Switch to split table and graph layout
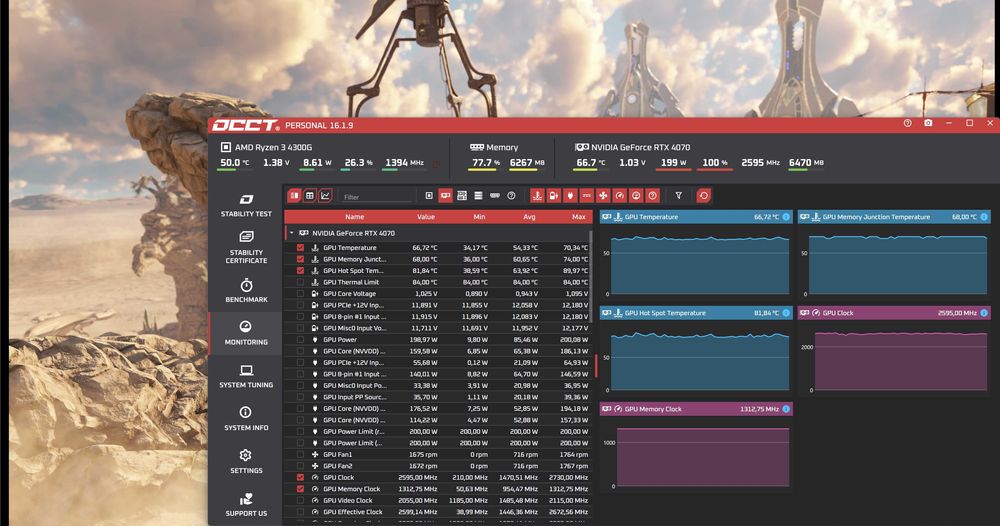Image resolution: width=1000 pixels, height=526 pixels. click(x=295, y=196)
